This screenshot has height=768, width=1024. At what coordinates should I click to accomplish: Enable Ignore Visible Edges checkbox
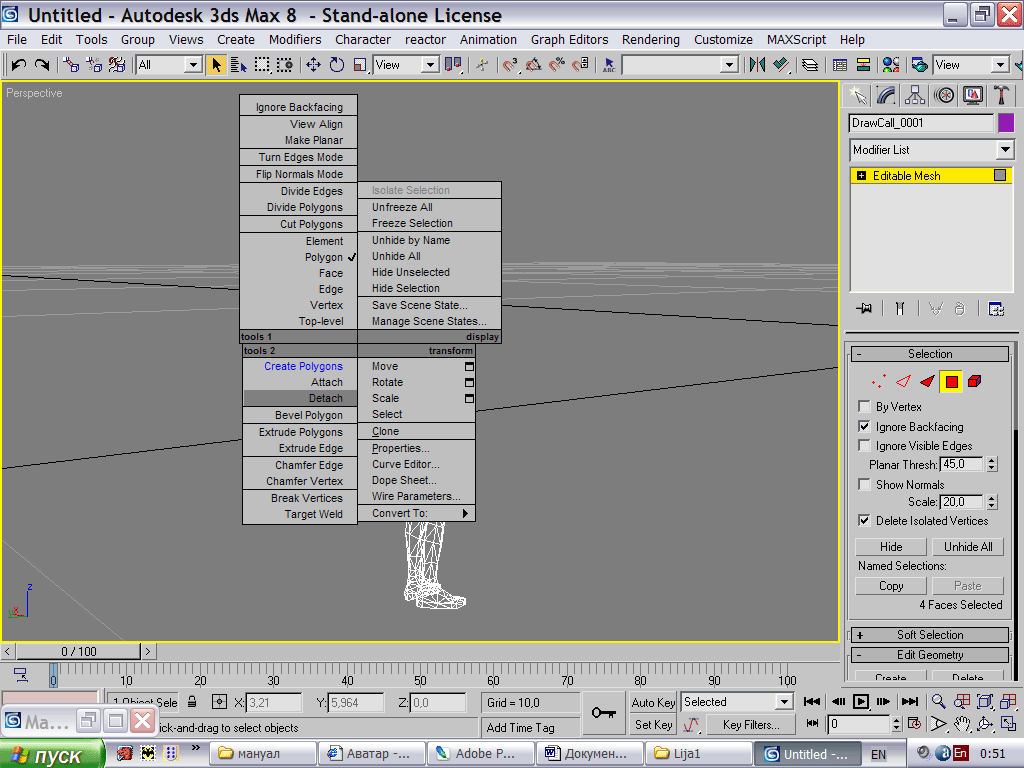[864, 445]
